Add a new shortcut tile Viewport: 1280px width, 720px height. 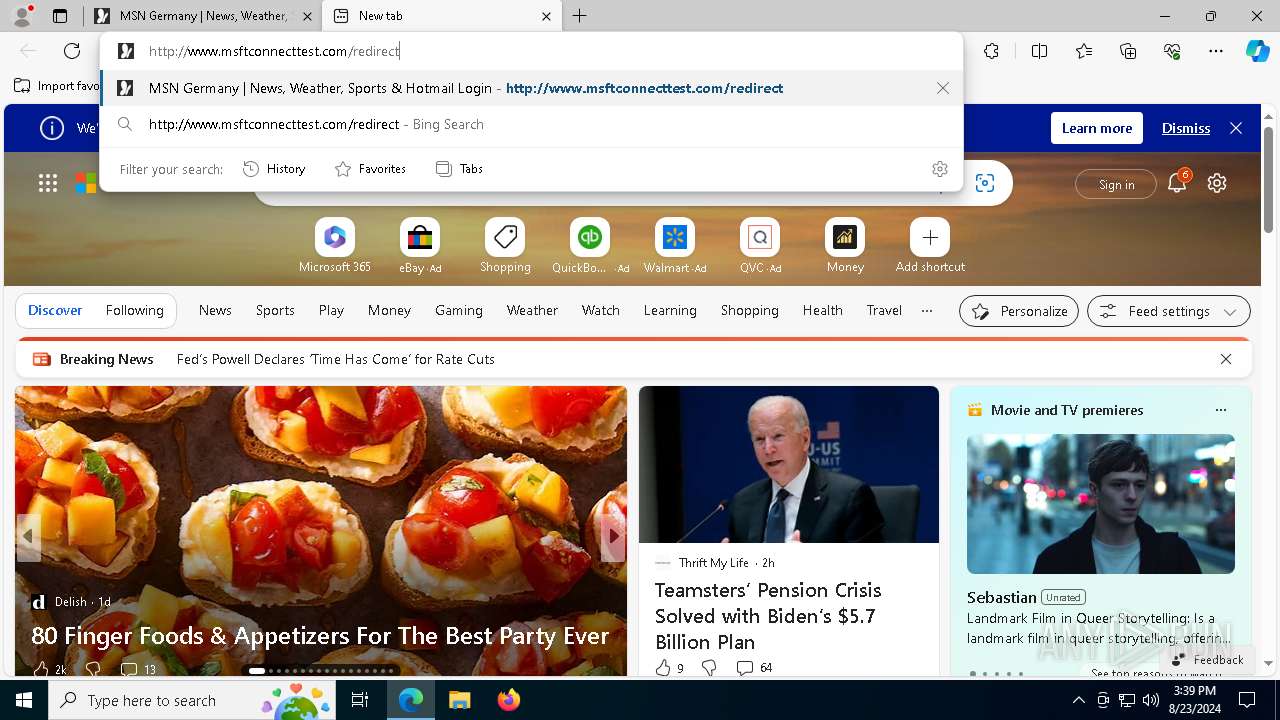click(x=930, y=246)
